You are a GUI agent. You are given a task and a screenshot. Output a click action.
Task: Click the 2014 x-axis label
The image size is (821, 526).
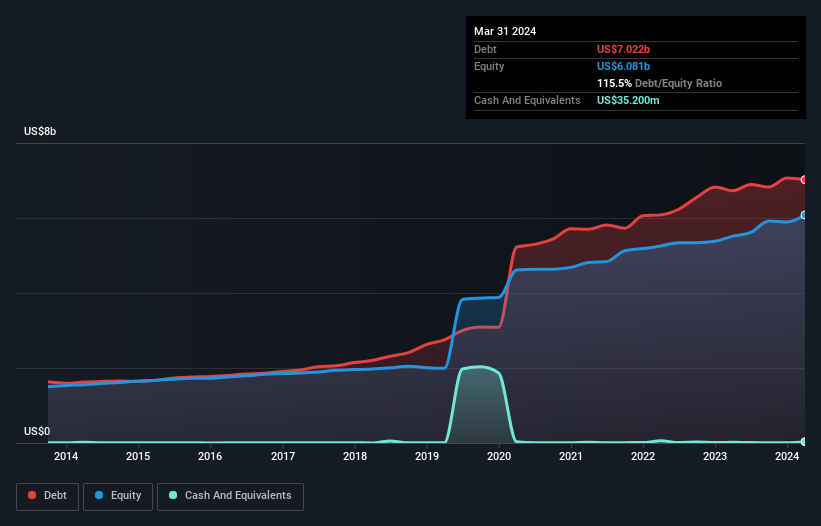click(66, 456)
